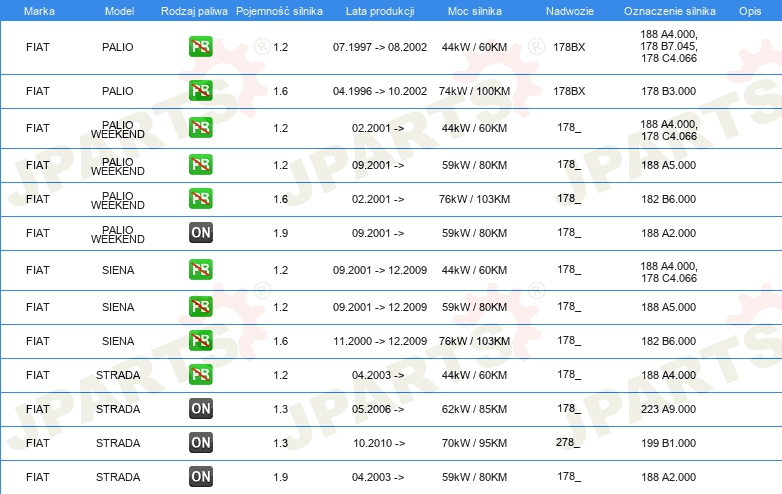The image size is (782, 494).
Task: Click petrol icon in the Siena 1.6 row
Action: [x=200, y=340]
